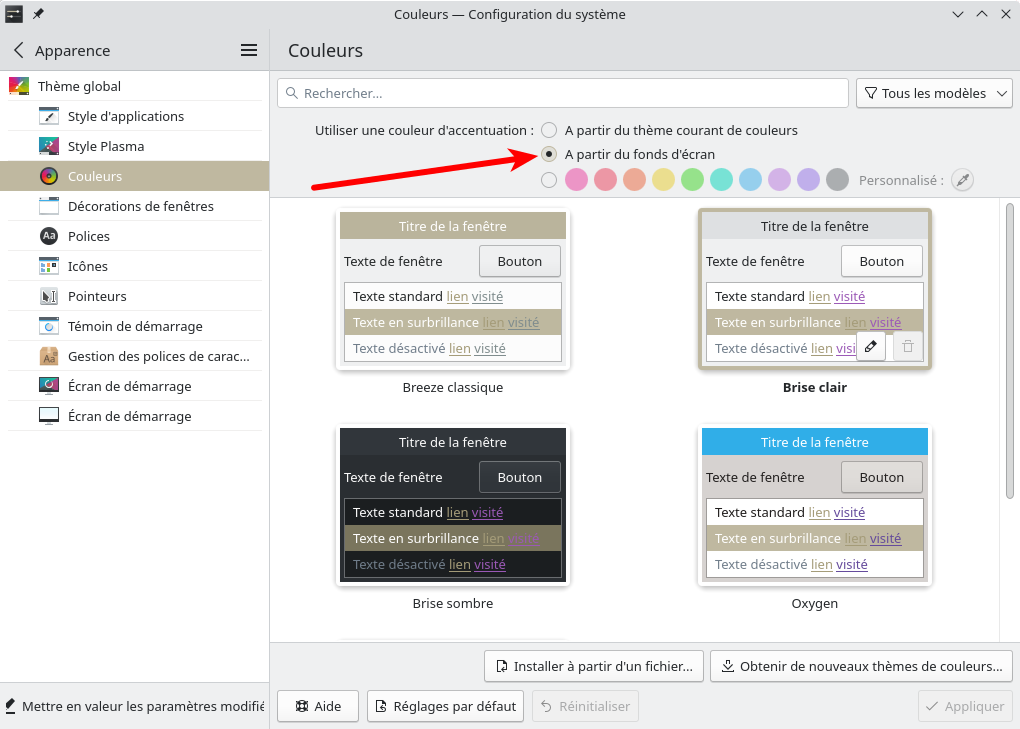
Task: Go to Style Plasma page
Action: coord(135,146)
